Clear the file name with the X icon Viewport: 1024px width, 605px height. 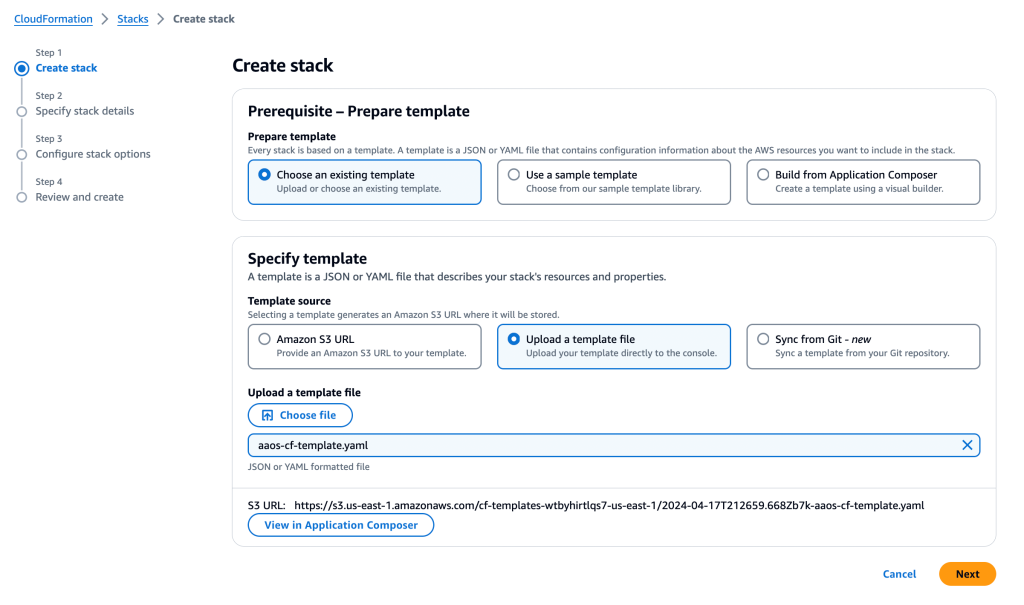[x=966, y=445]
